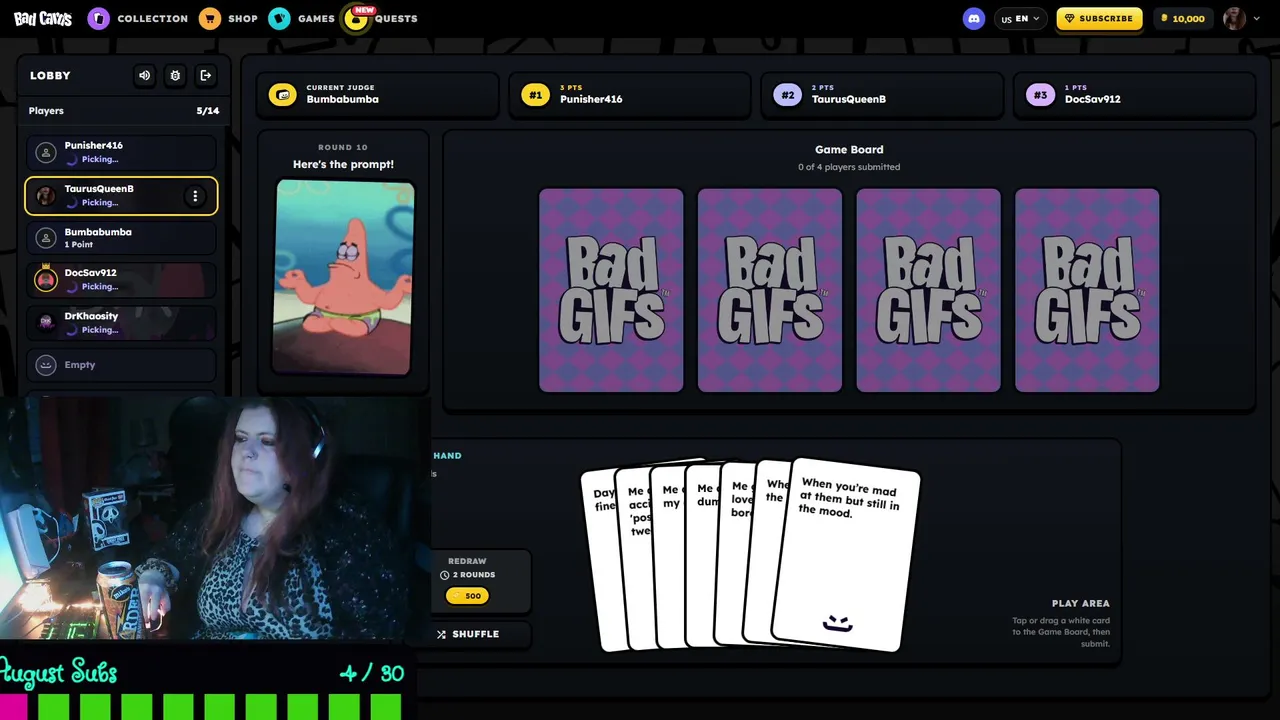1280x720 pixels.
Task: Click TaurusQueenB's avatar in the player list
Action: 45,196
